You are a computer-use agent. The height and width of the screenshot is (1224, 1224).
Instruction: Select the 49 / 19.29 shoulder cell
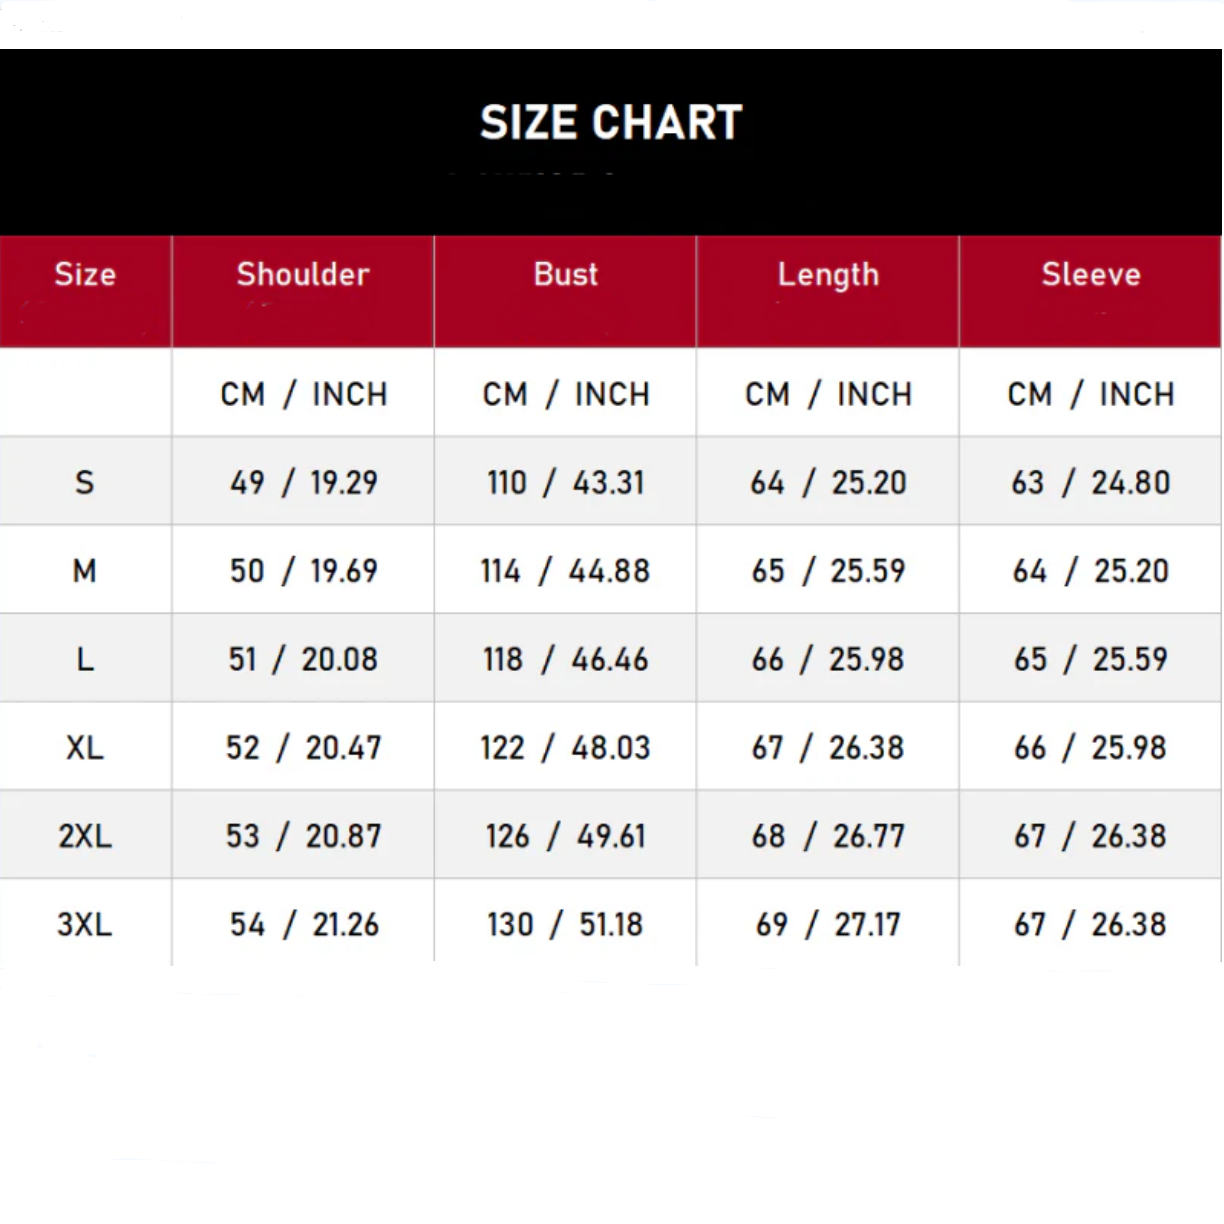(x=304, y=483)
